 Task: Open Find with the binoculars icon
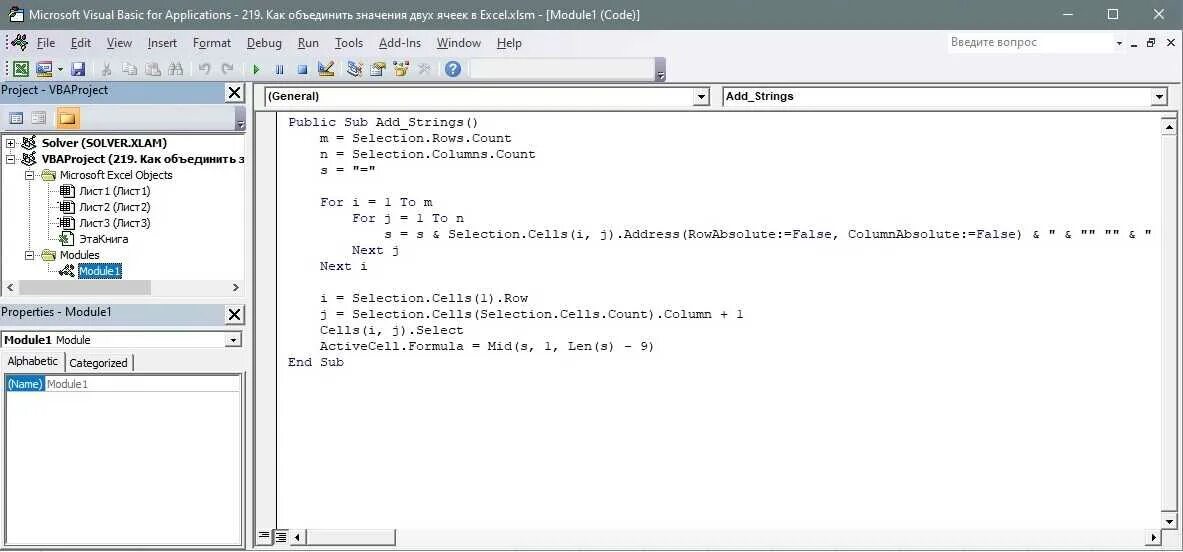(x=175, y=69)
